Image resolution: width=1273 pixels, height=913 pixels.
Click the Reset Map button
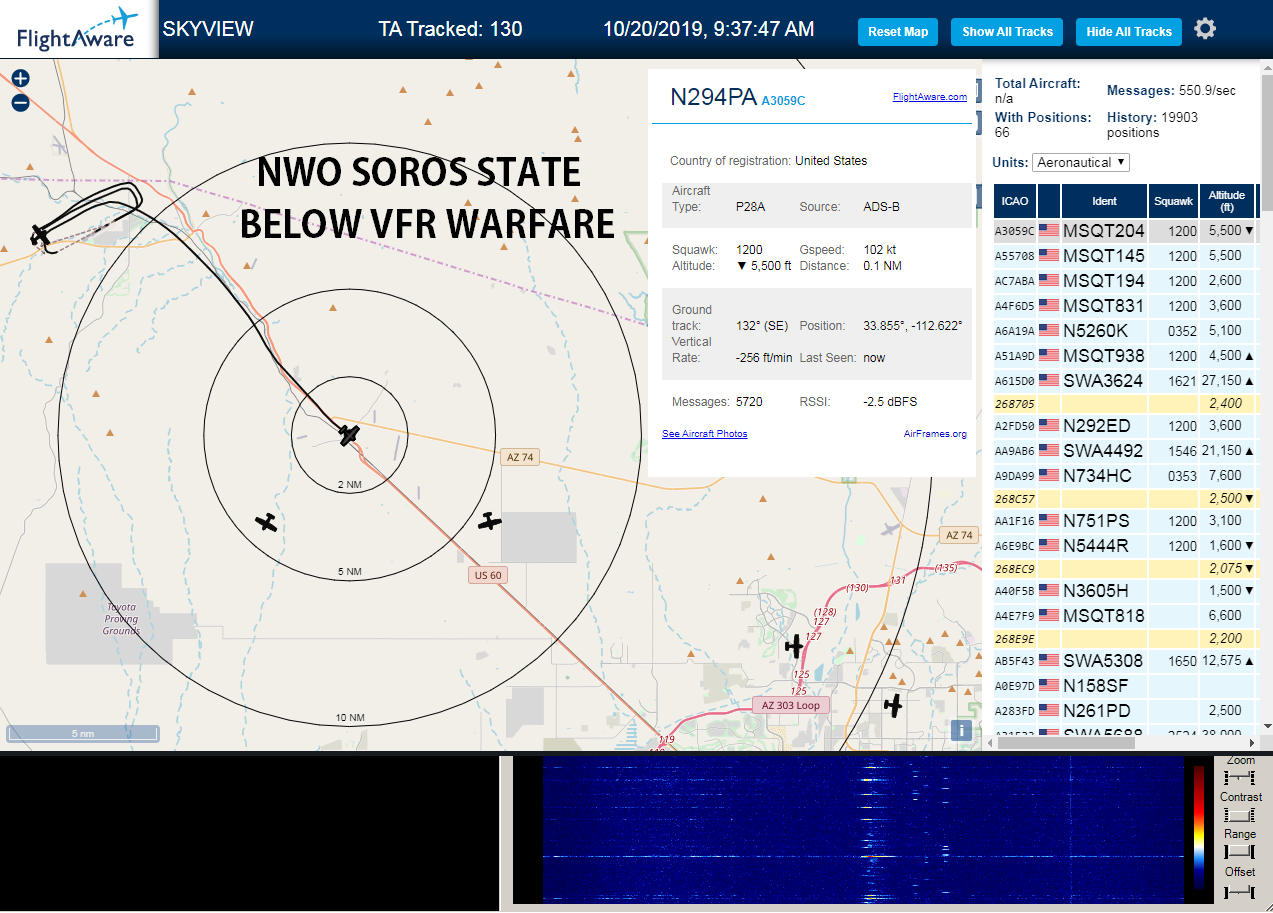pos(898,32)
